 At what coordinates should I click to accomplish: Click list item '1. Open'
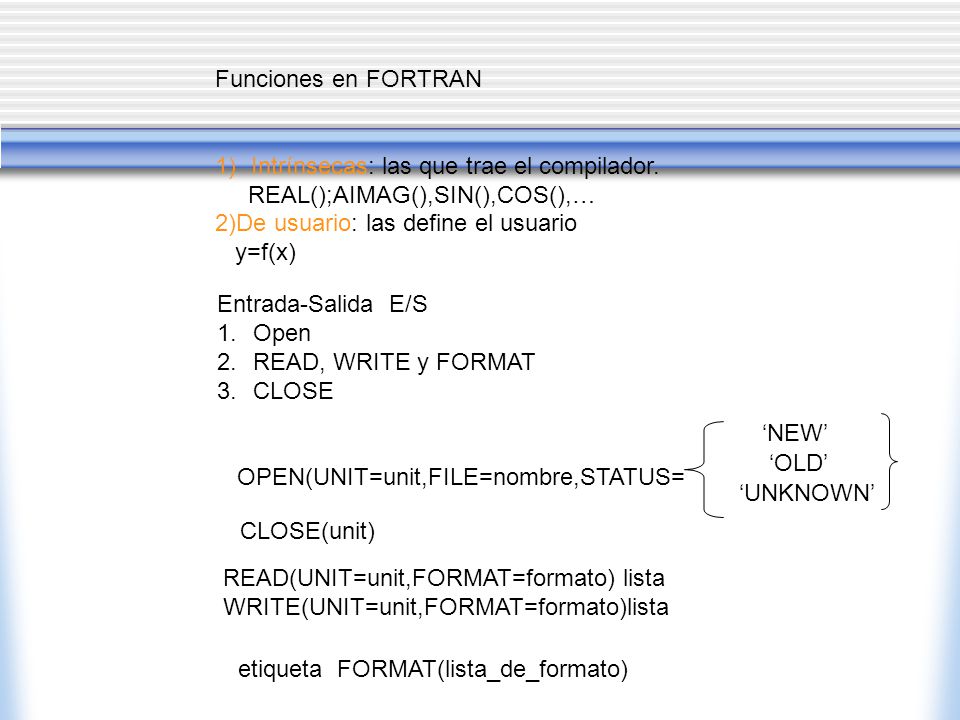[264, 334]
